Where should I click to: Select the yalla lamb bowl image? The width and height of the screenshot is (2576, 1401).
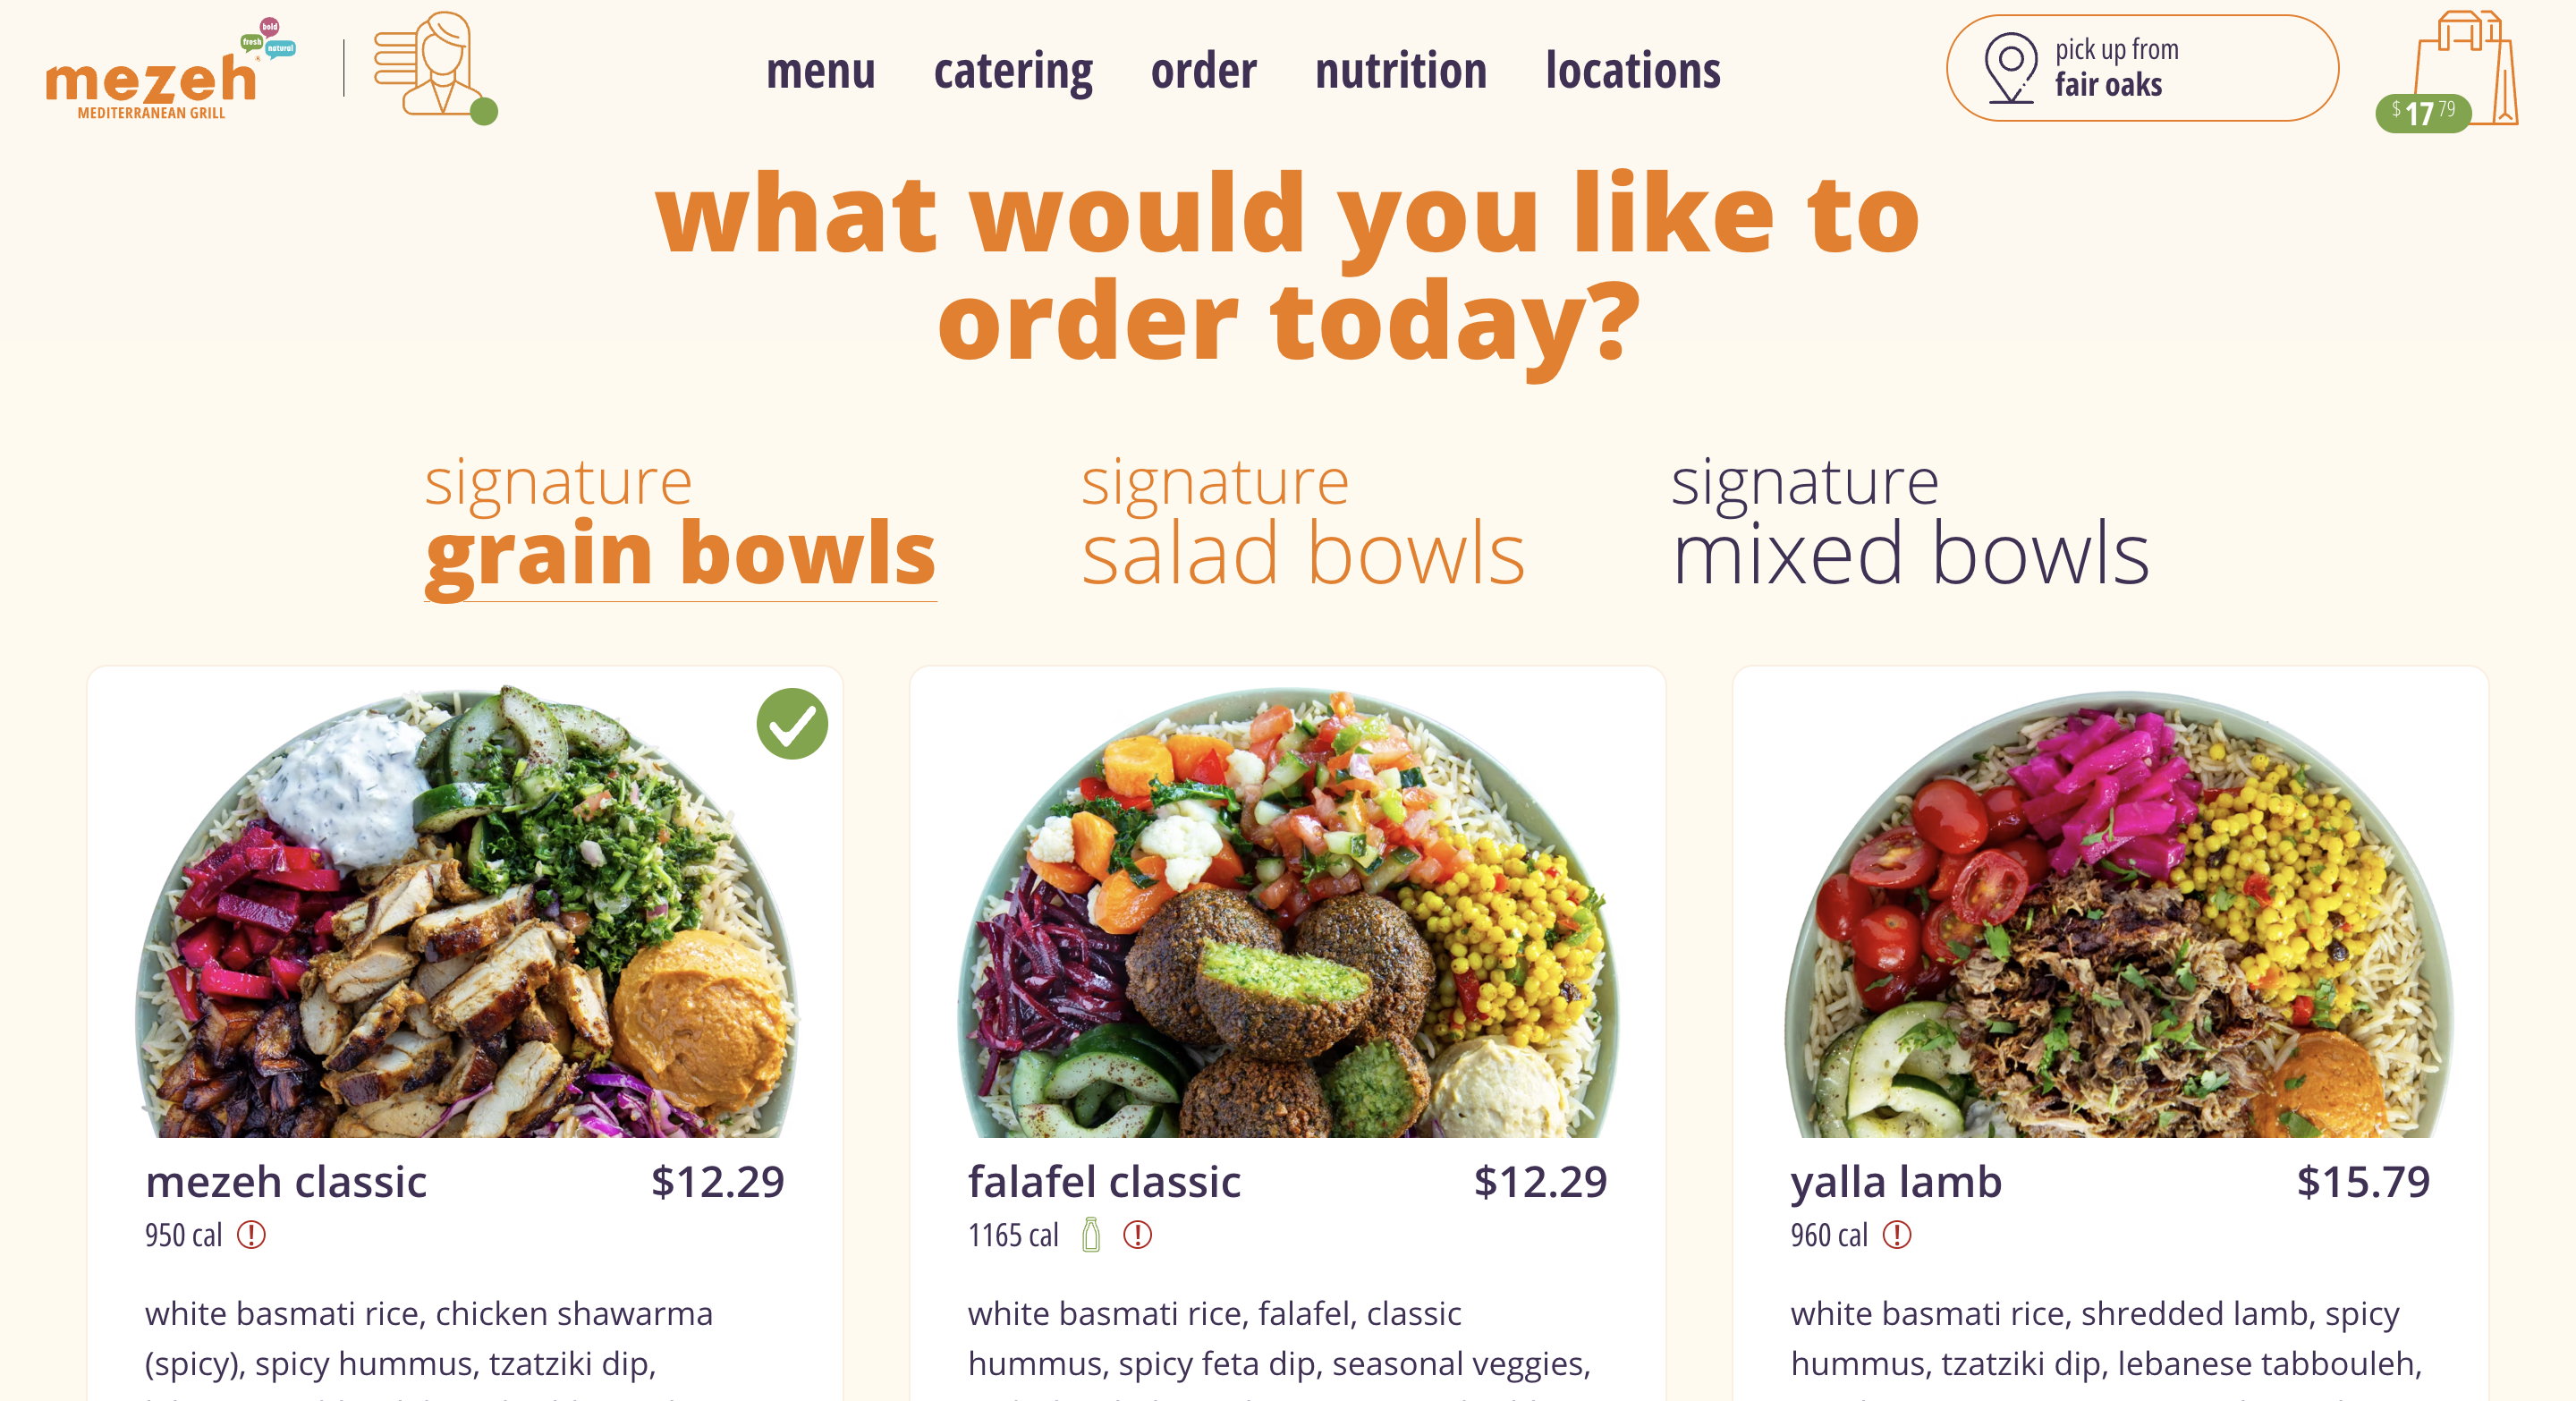tap(2118, 913)
